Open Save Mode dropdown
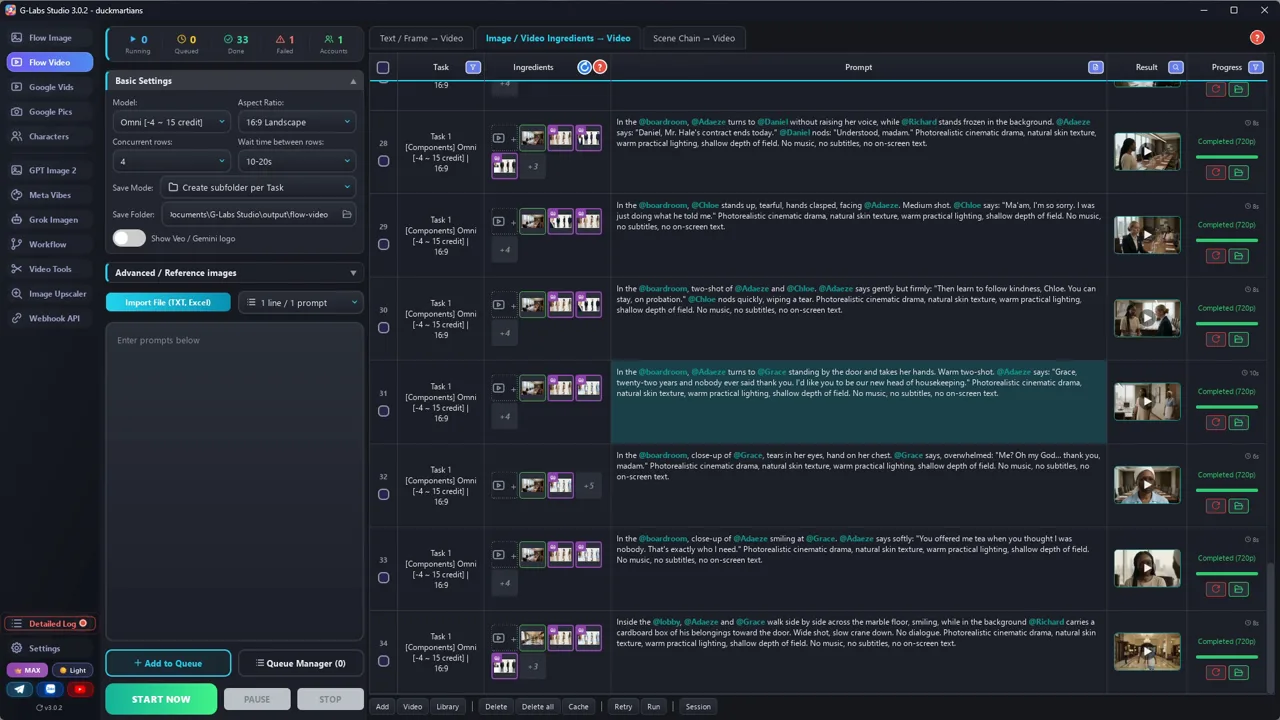The height and width of the screenshot is (720, 1280). (x=259, y=187)
